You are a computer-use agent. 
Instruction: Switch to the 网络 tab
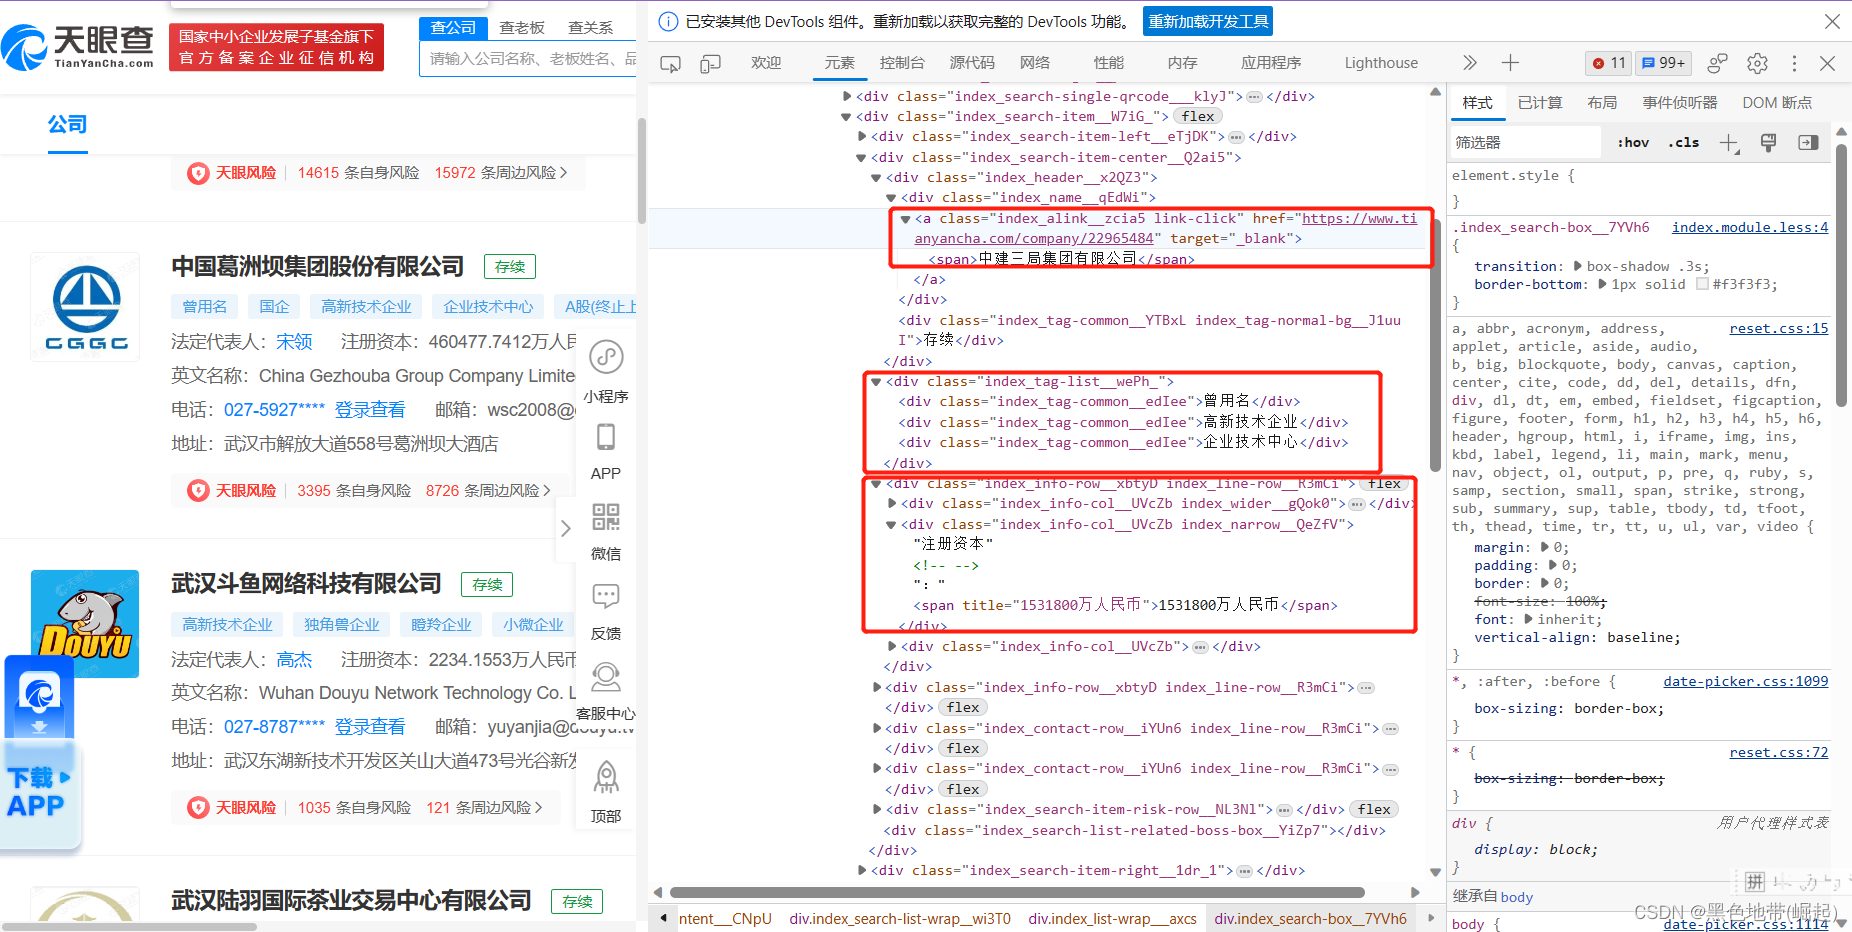tap(1035, 62)
